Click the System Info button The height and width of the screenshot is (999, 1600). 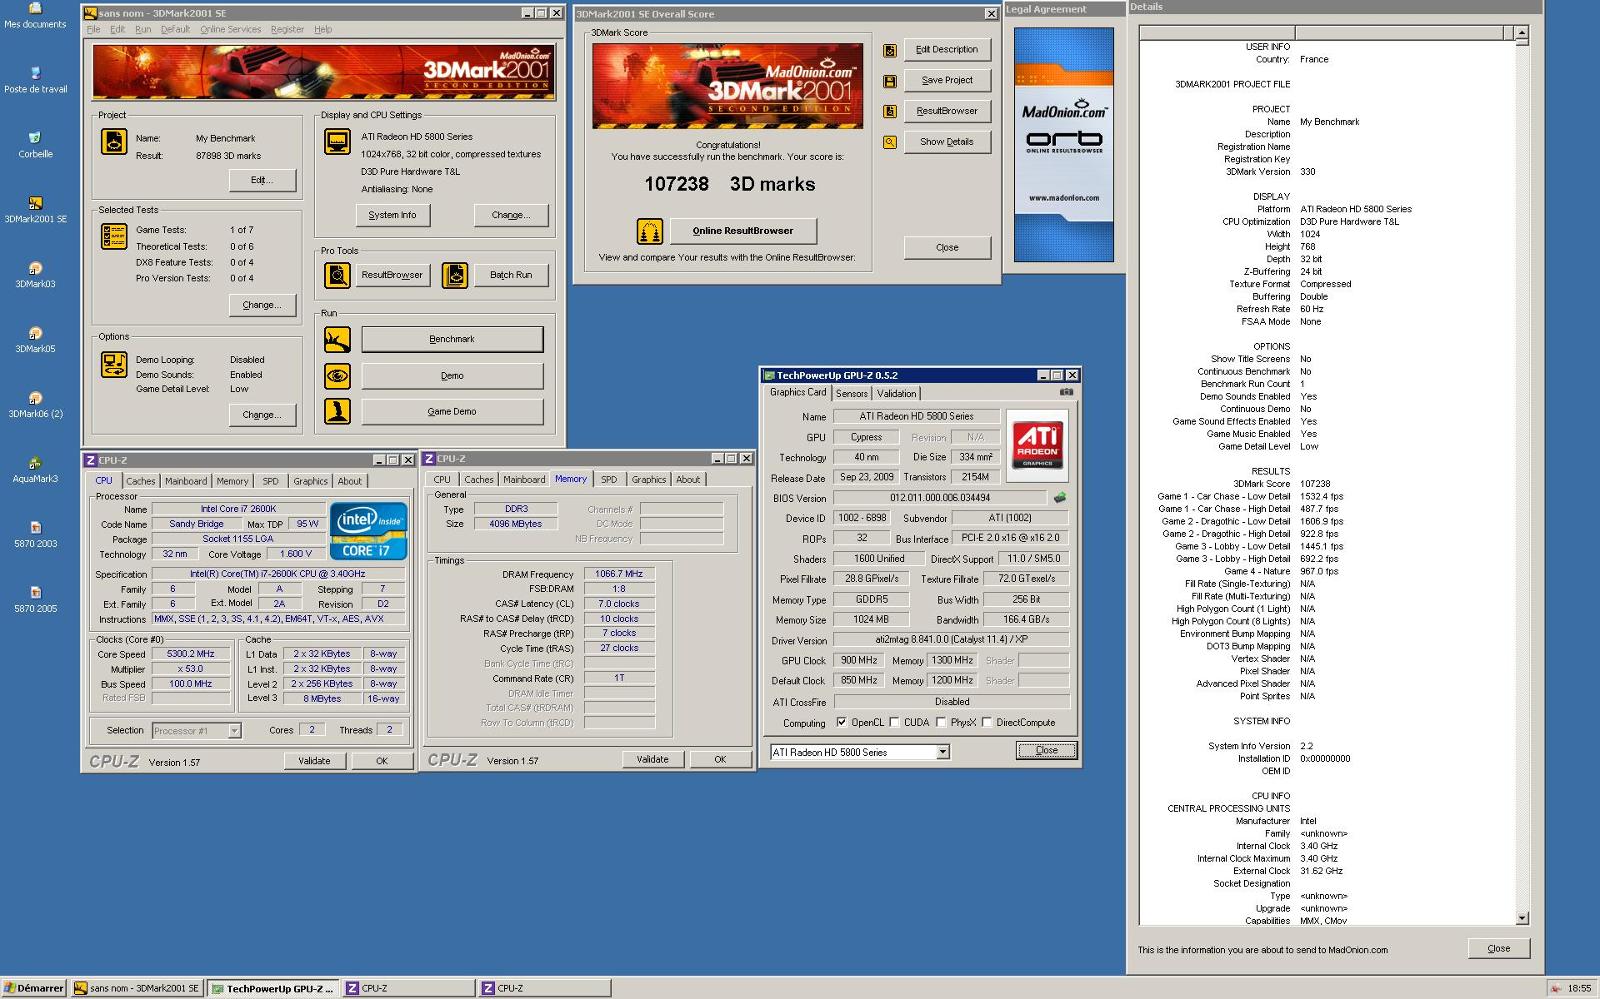coord(392,215)
